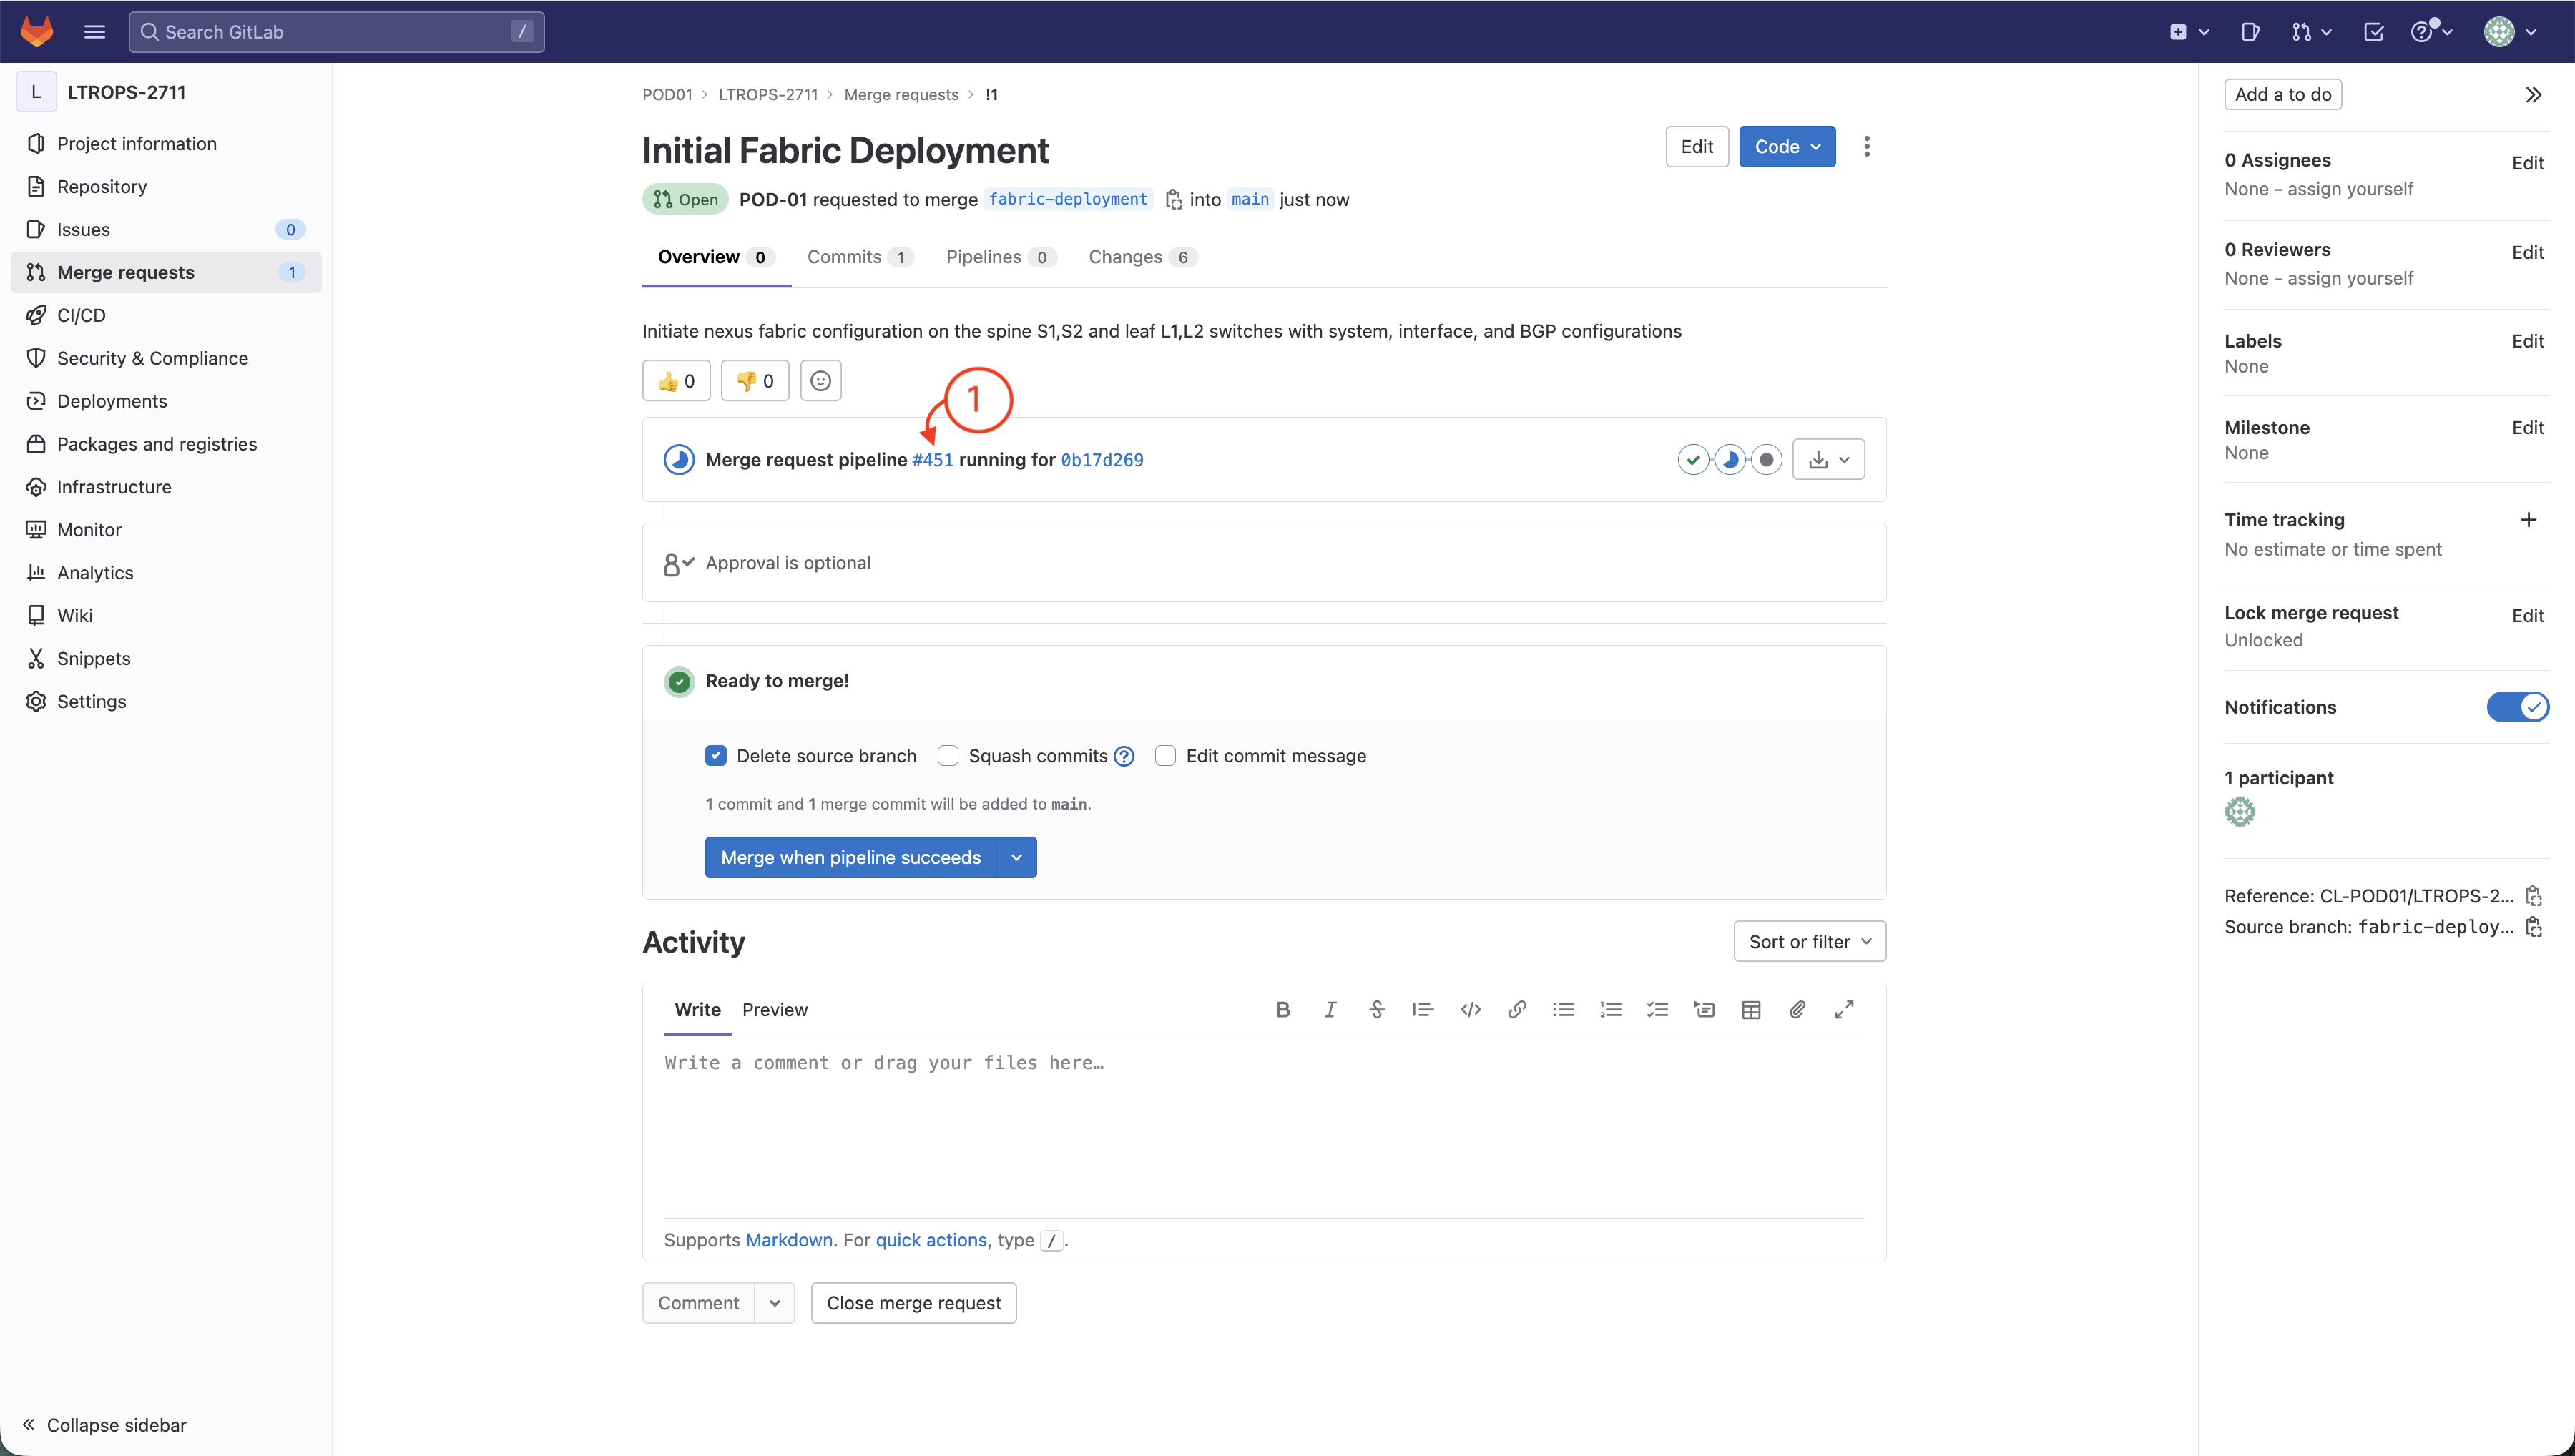Screen dimensions: 2575x1456
Task: Click running stage pipeline status icon
Action: (x=1729, y=460)
